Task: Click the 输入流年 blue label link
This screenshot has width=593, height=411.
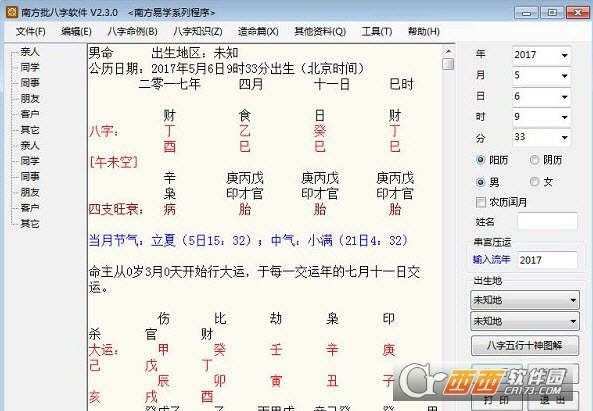Action: [491, 260]
